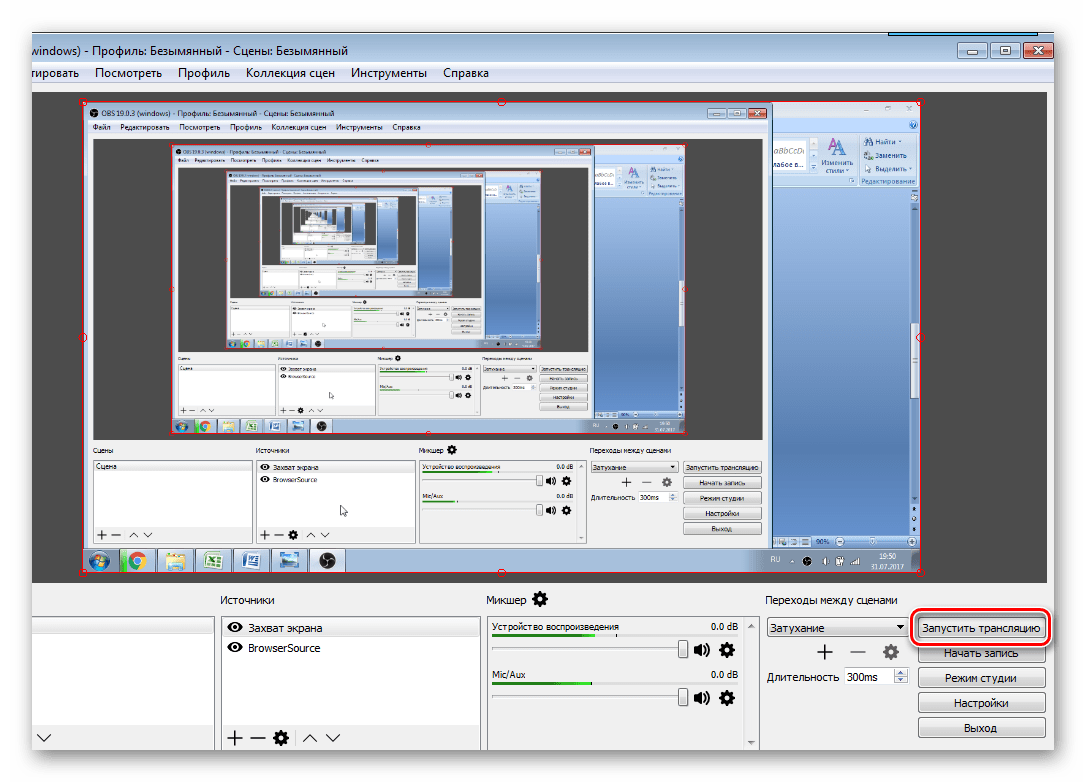Expand the Затухание transition dropdown
The width and height of the screenshot is (1086, 782).
(899, 628)
